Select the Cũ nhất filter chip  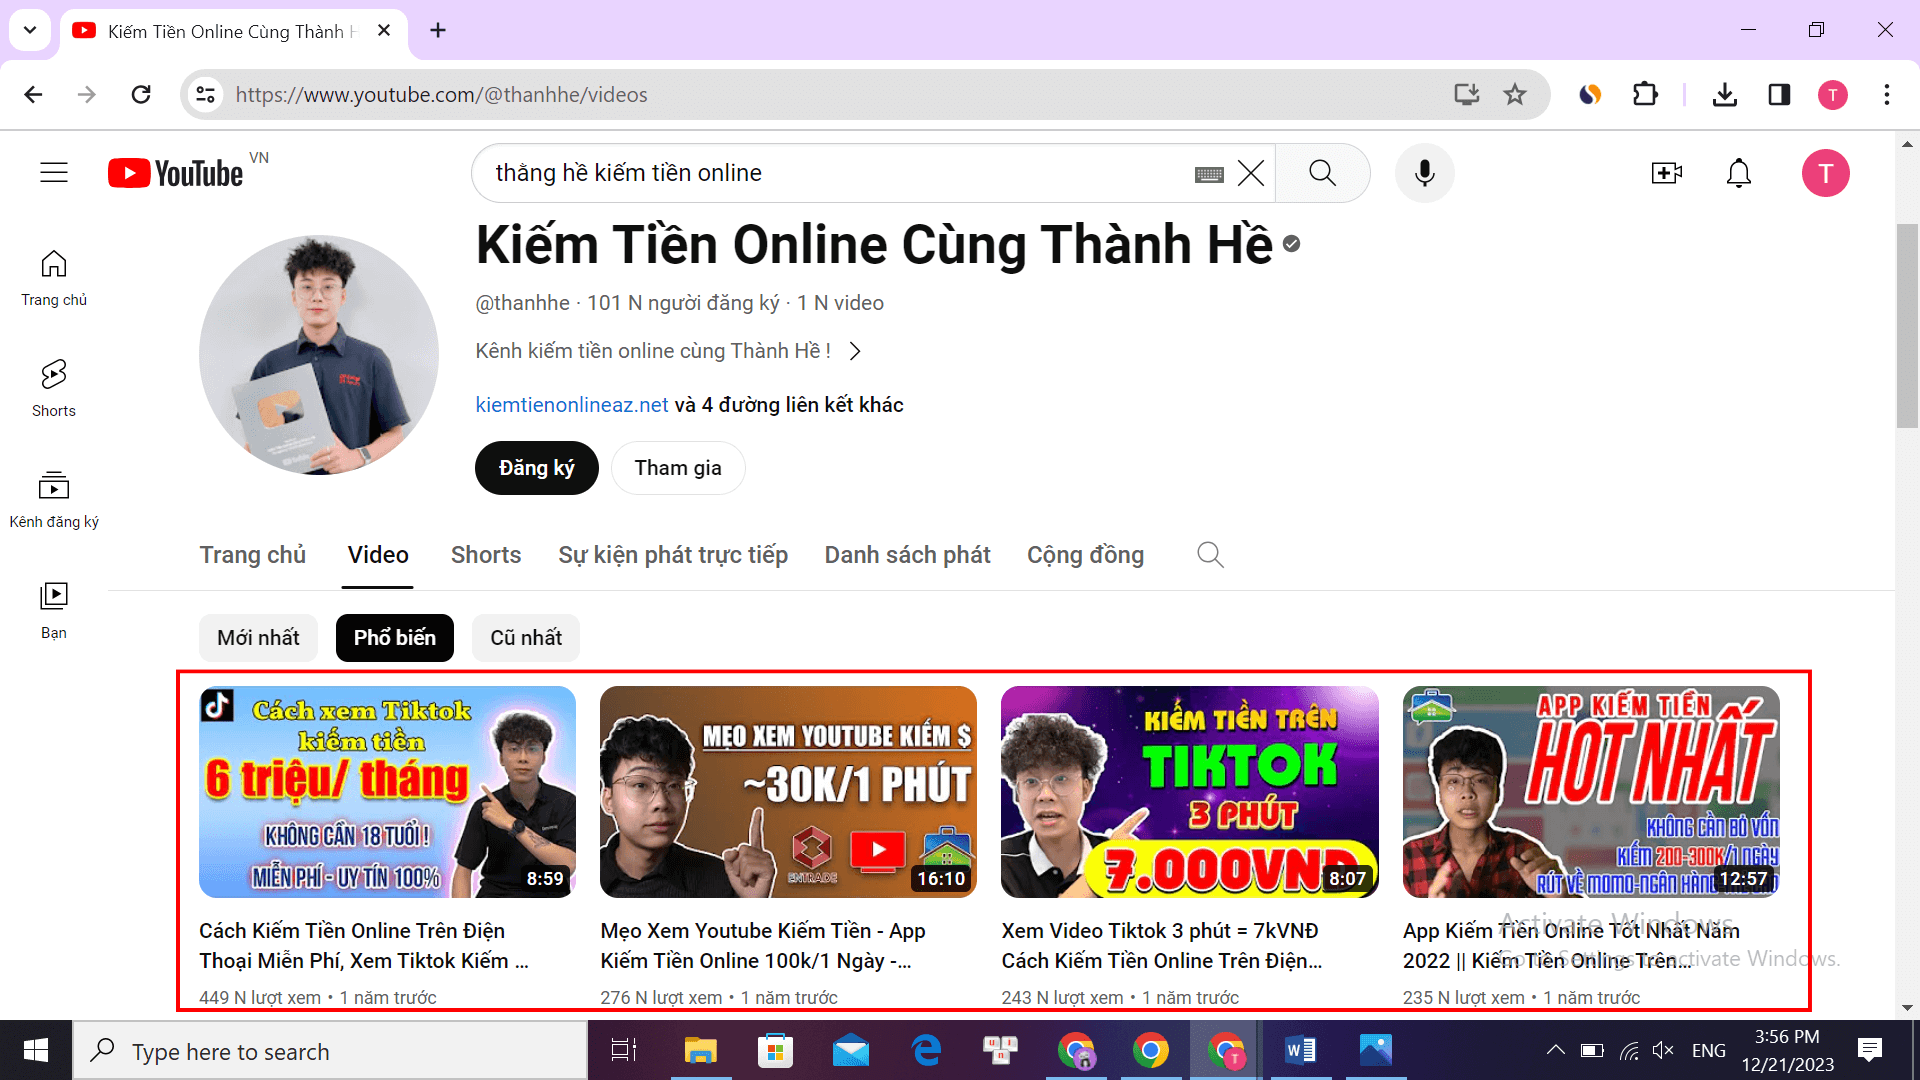(526, 638)
